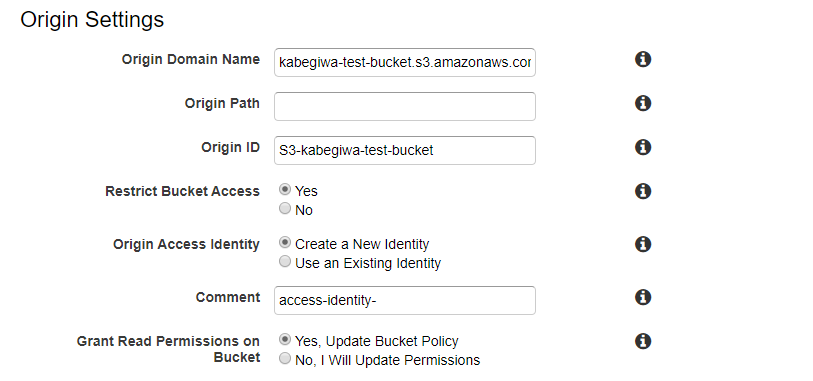Click the Origin Domain Name field

404,63
